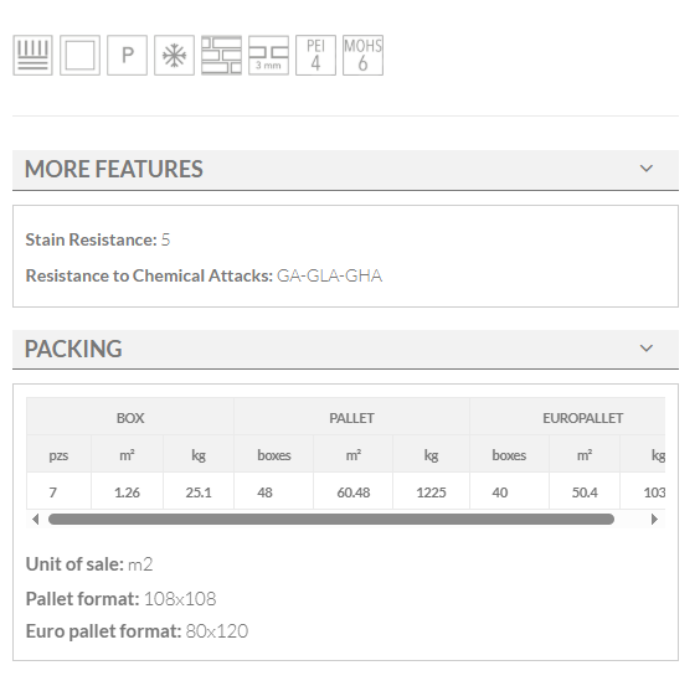This screenshot has width=700, height=700.
Task: Click the packing table horizontal scrollbar thumb
Action: pos(330,520)
